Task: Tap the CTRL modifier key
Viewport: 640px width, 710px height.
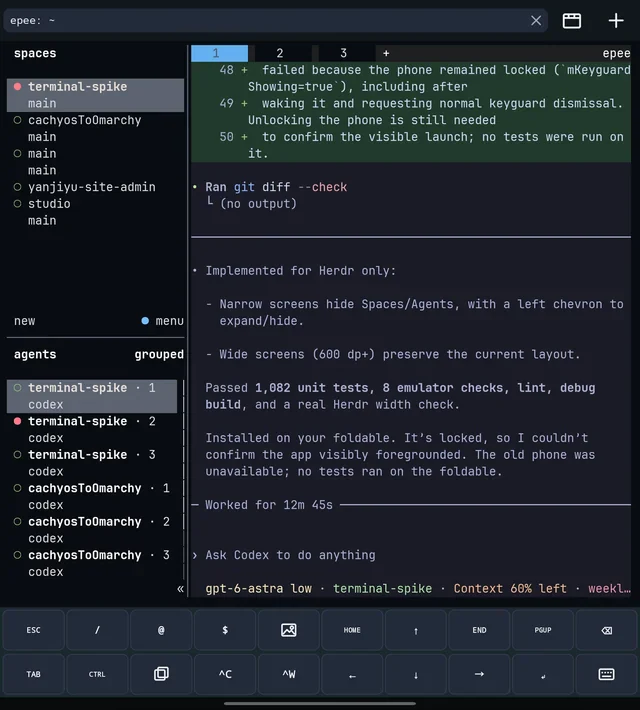Action: [97, 674]
